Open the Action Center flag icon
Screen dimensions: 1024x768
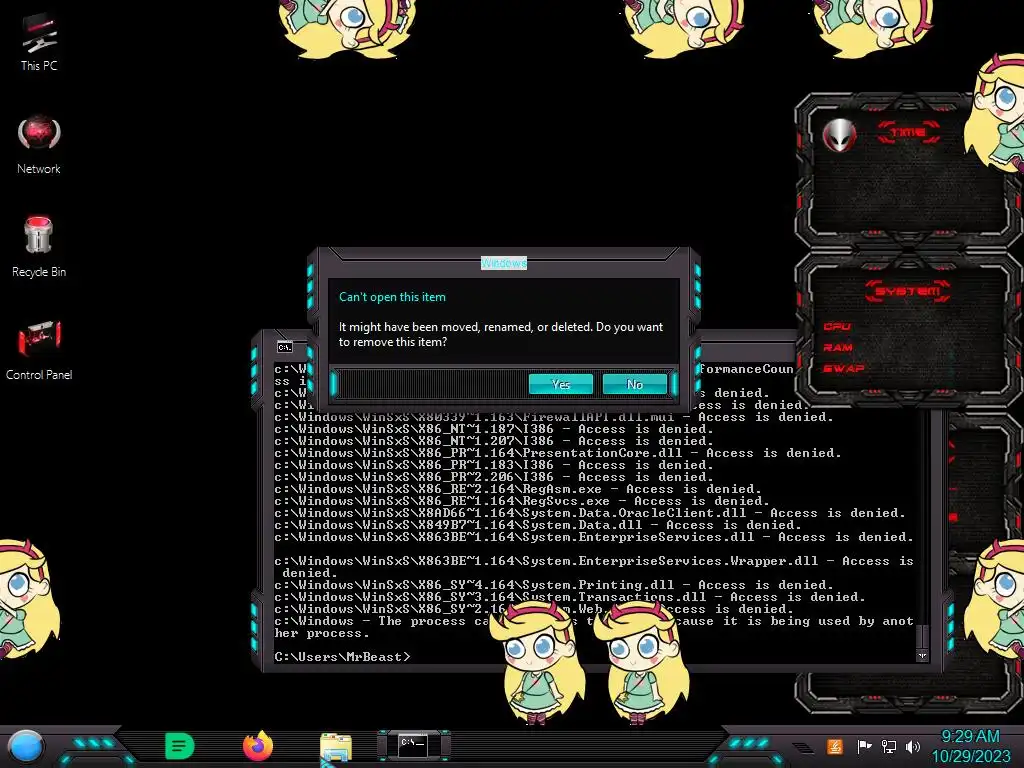(864, 746)
